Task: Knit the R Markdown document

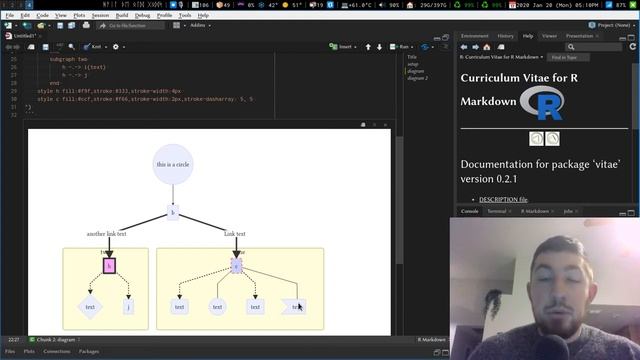Action: tap(93, 47)
